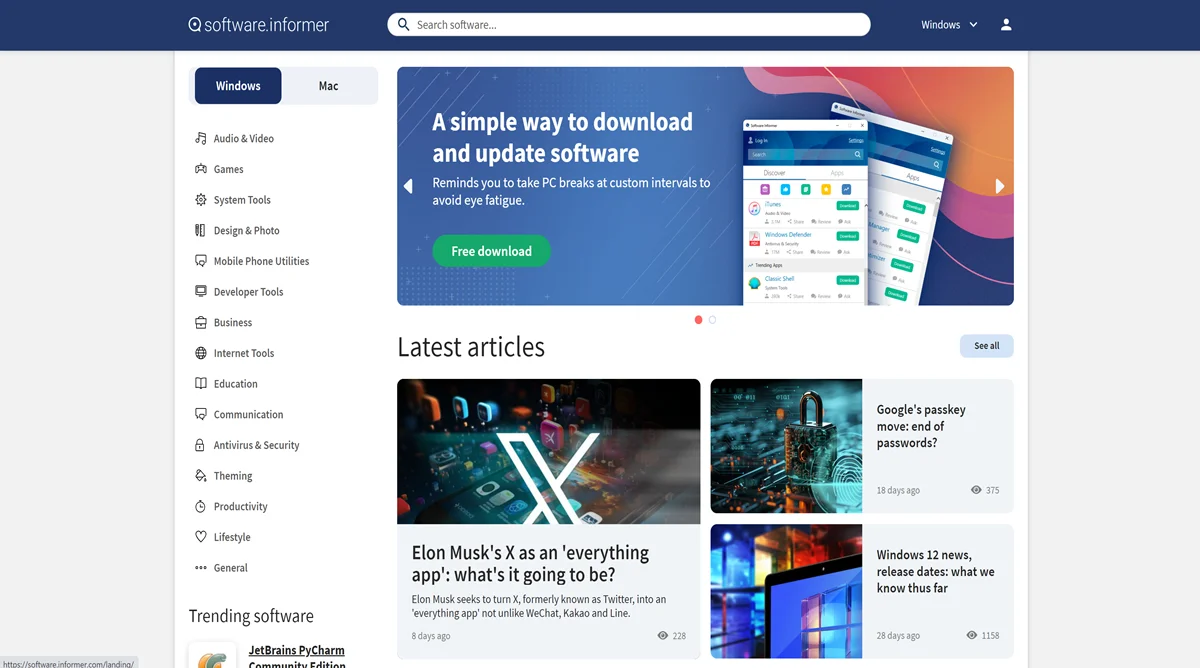Click the search magnifier icon
Viewport: 1200px width, 668px height.
pyautogui.click(x=403, y=25)
